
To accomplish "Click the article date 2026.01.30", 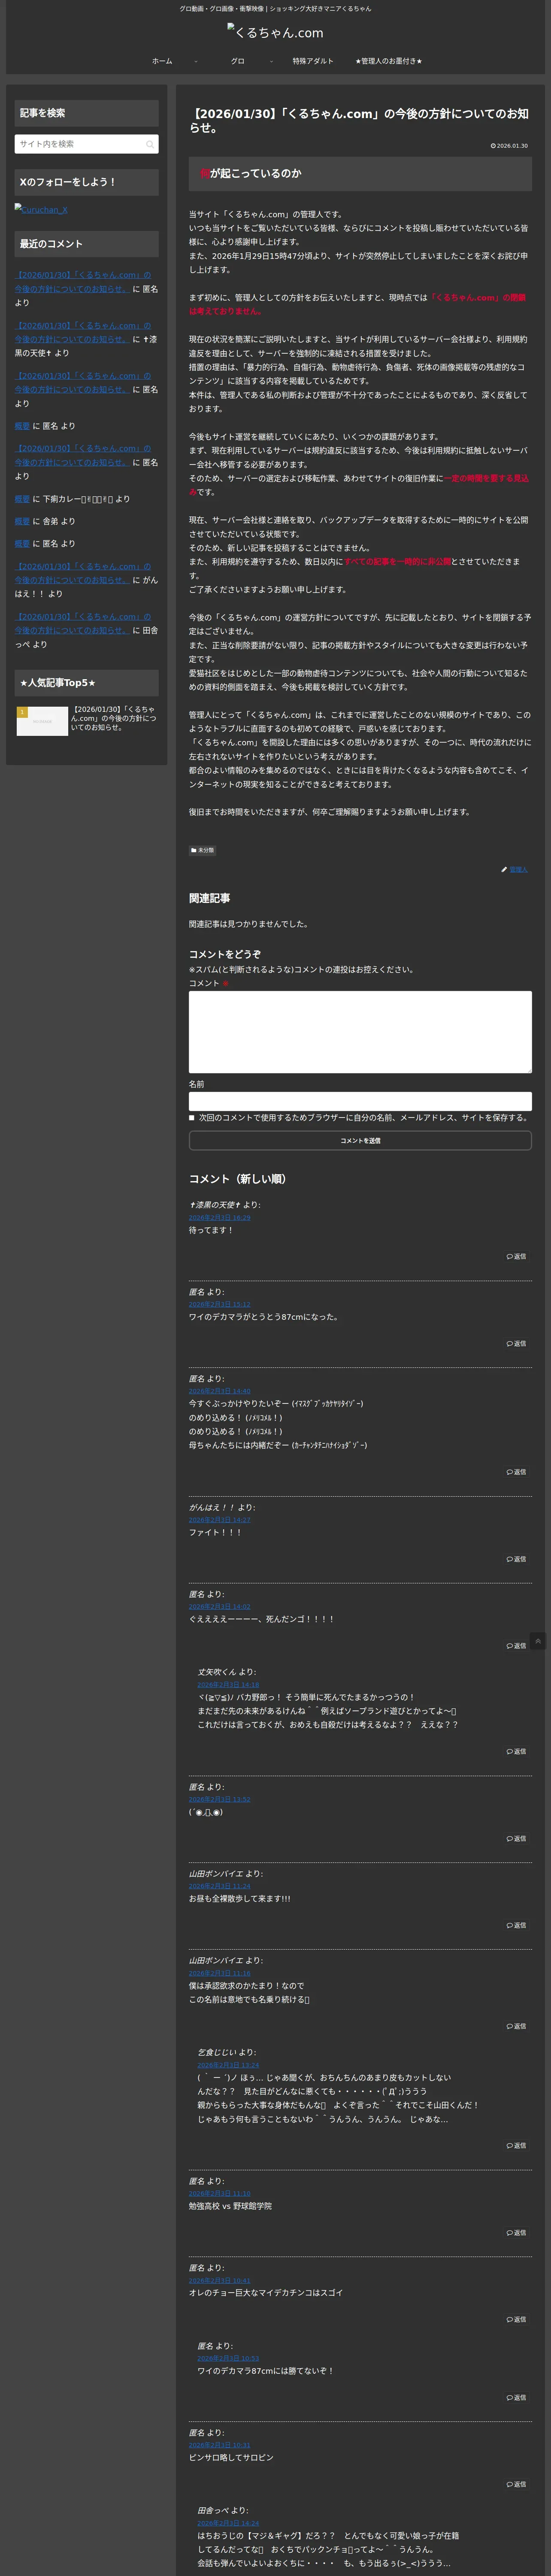I will [509, 146].
